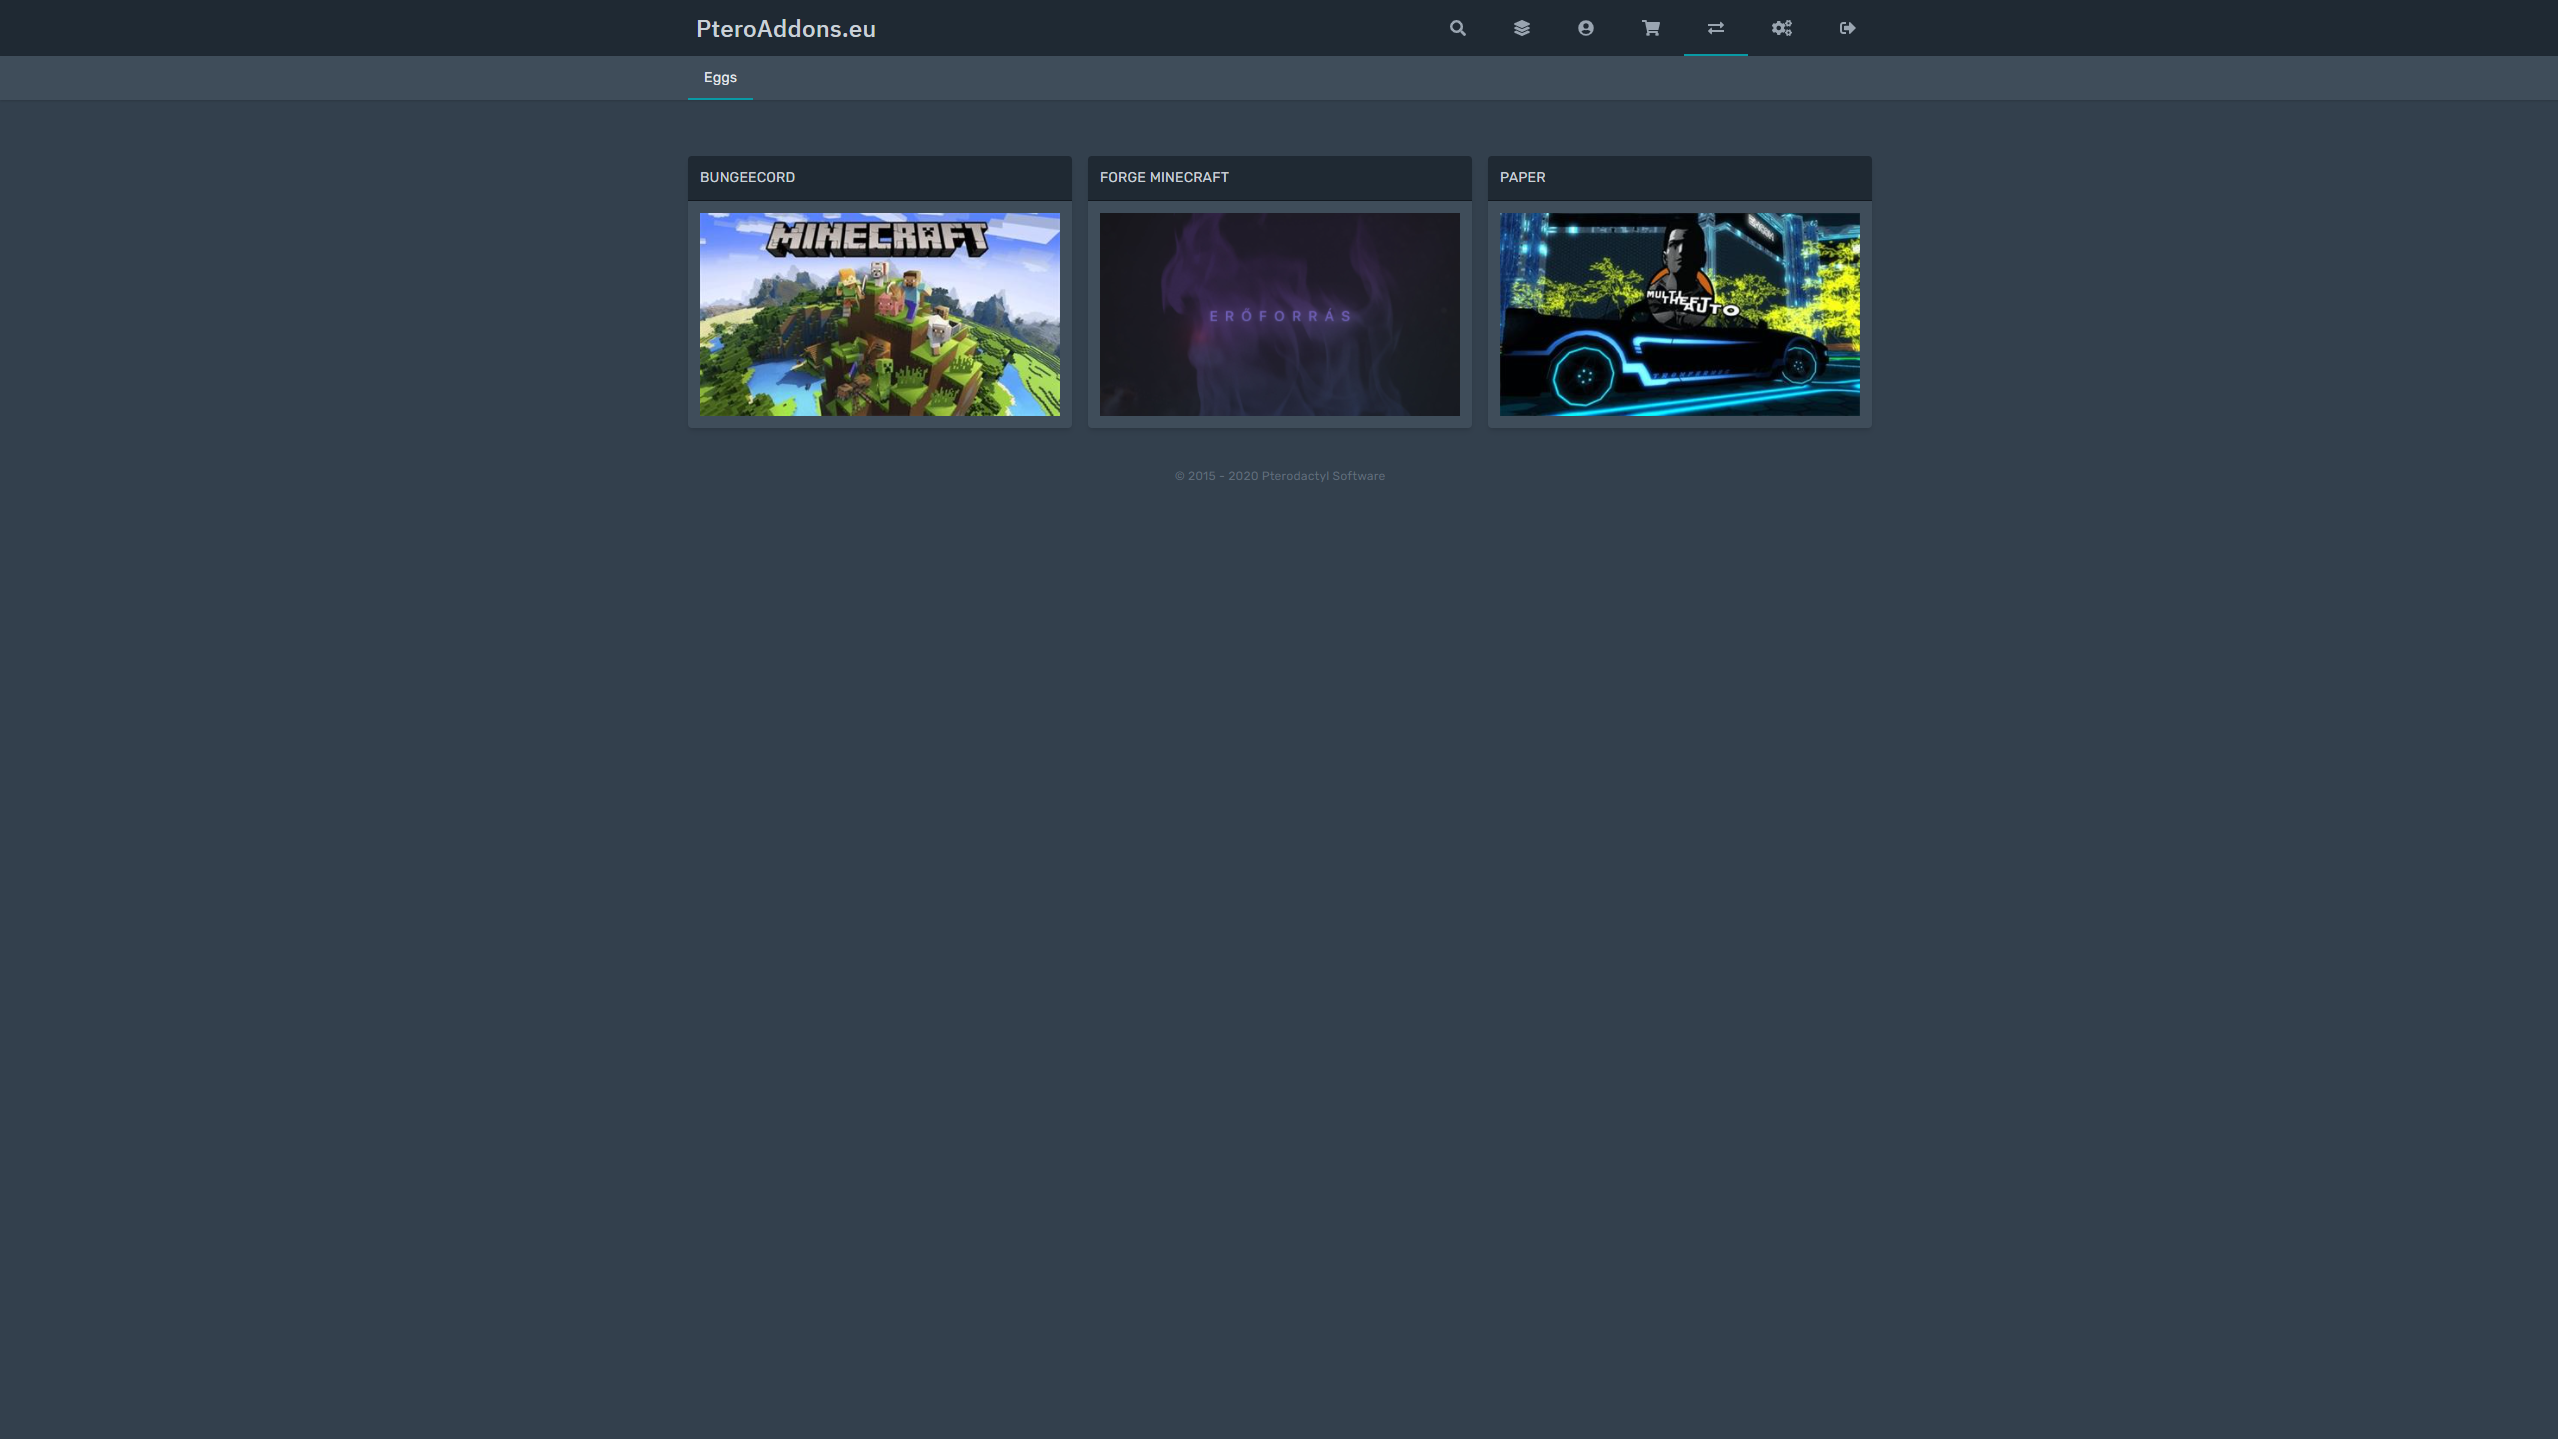Image resolution: width=2558 pixels, height=1439 pixels.
Task: Open the shopping cart icon
Action: [x=1650, y=28]
